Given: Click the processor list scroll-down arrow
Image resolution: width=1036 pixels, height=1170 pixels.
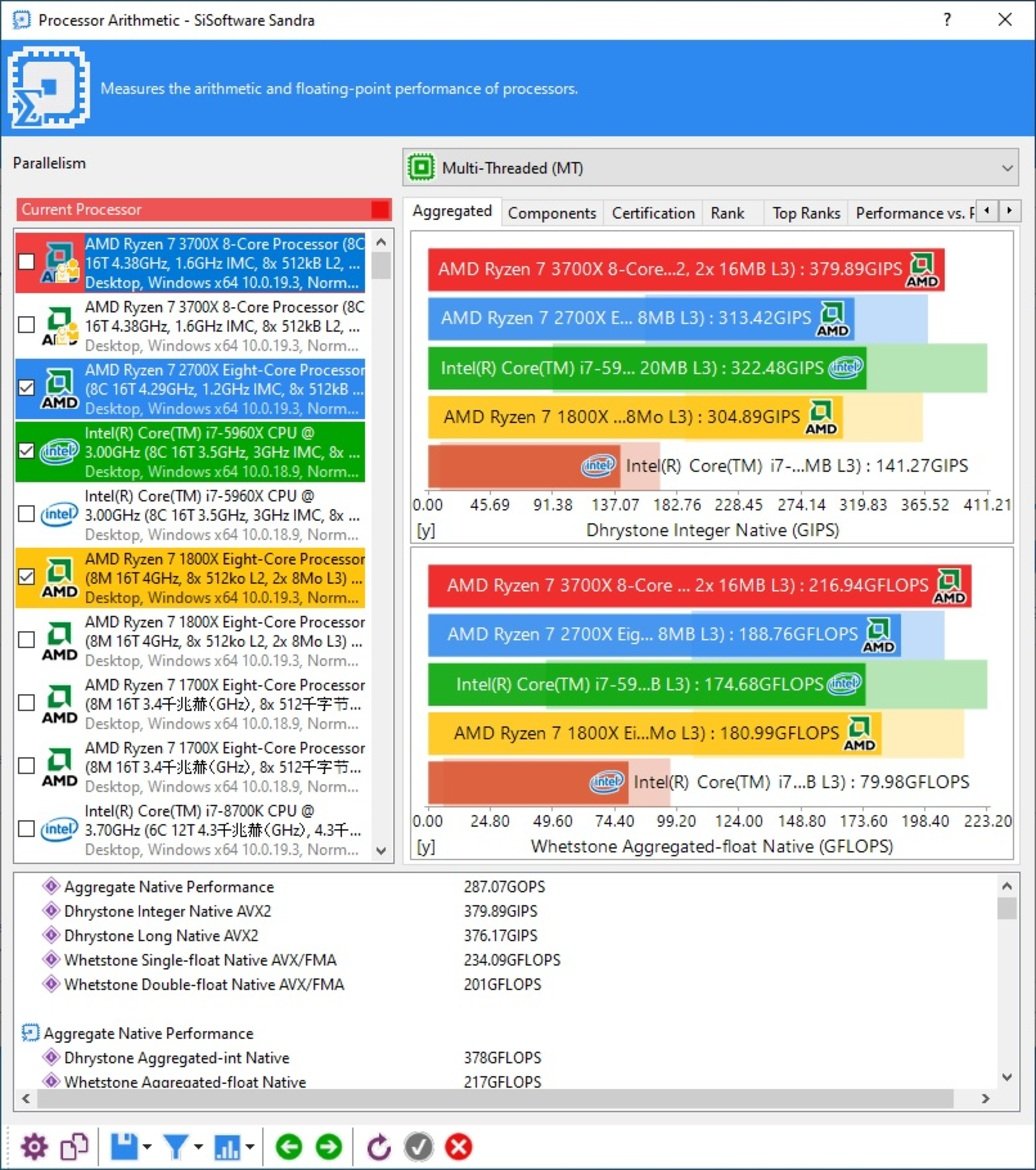Looking at the screenshot, I should pyautogui.click(x=381, y=851).
